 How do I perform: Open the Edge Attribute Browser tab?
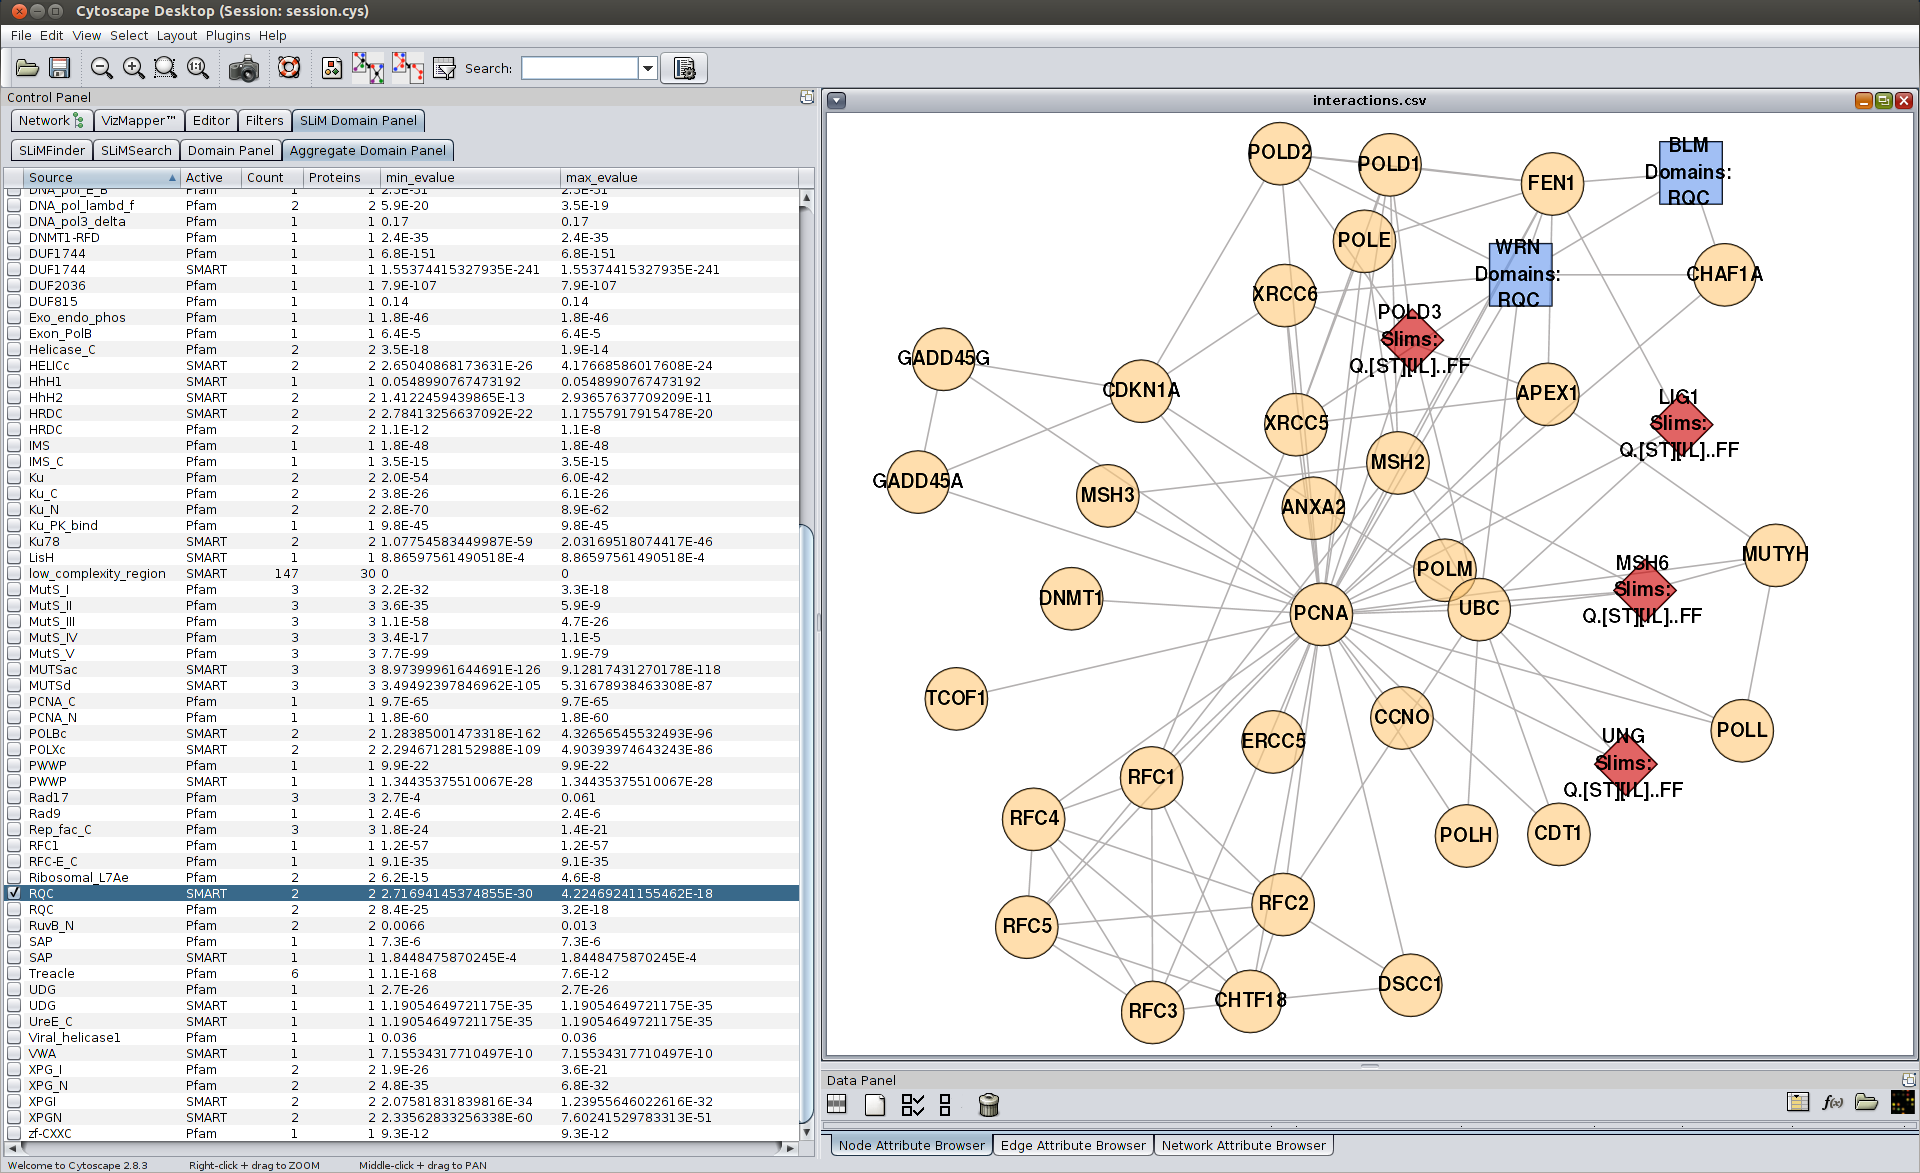1072,1145
